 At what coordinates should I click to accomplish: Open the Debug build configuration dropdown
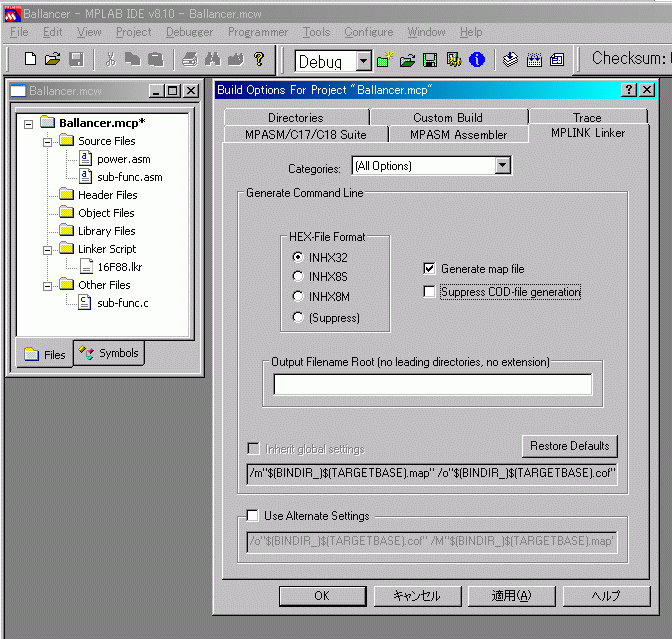pyautogui.click(x=364, y=61)
